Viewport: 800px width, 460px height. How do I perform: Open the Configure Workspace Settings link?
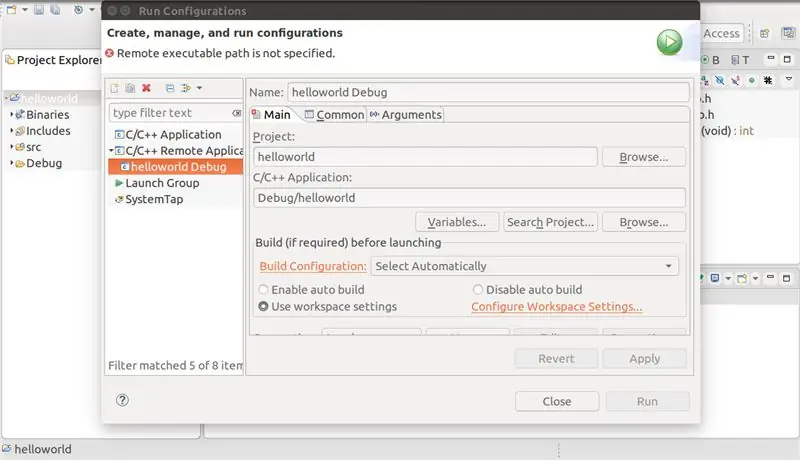point(557,306)
